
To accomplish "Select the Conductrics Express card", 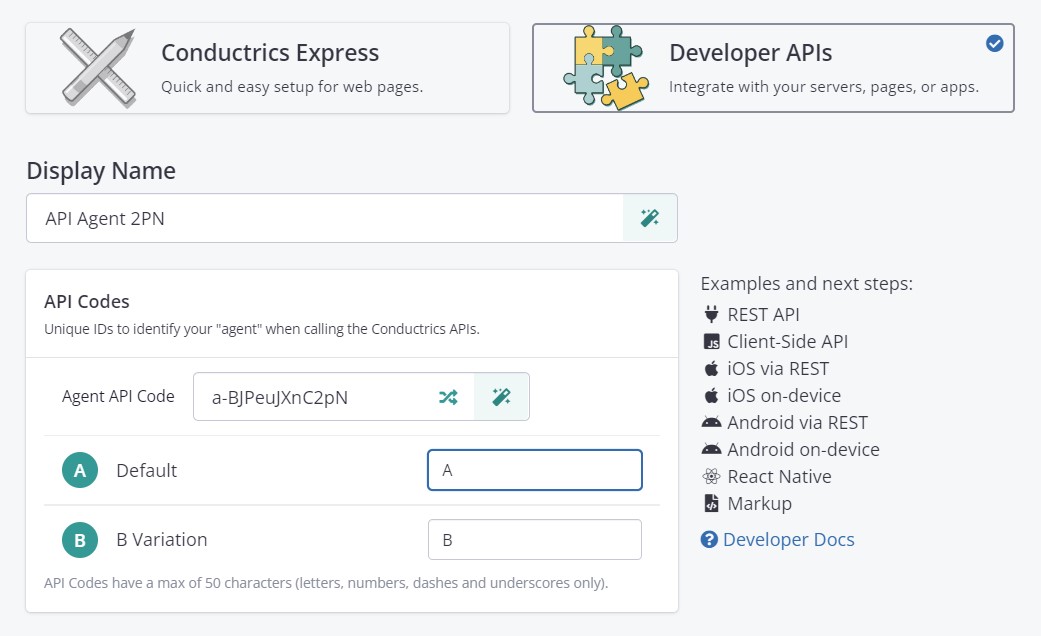I will pos(268,68).
